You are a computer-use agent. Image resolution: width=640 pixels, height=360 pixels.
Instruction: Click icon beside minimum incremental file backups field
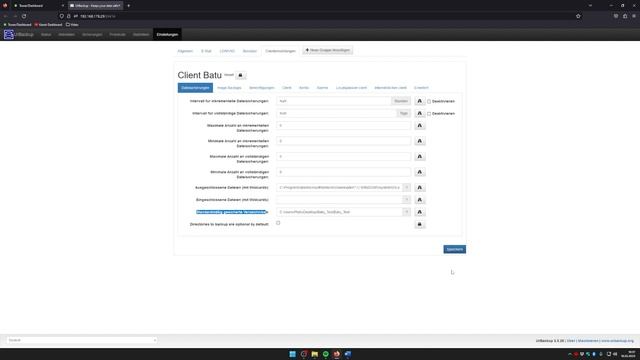[x=419, y=141]
